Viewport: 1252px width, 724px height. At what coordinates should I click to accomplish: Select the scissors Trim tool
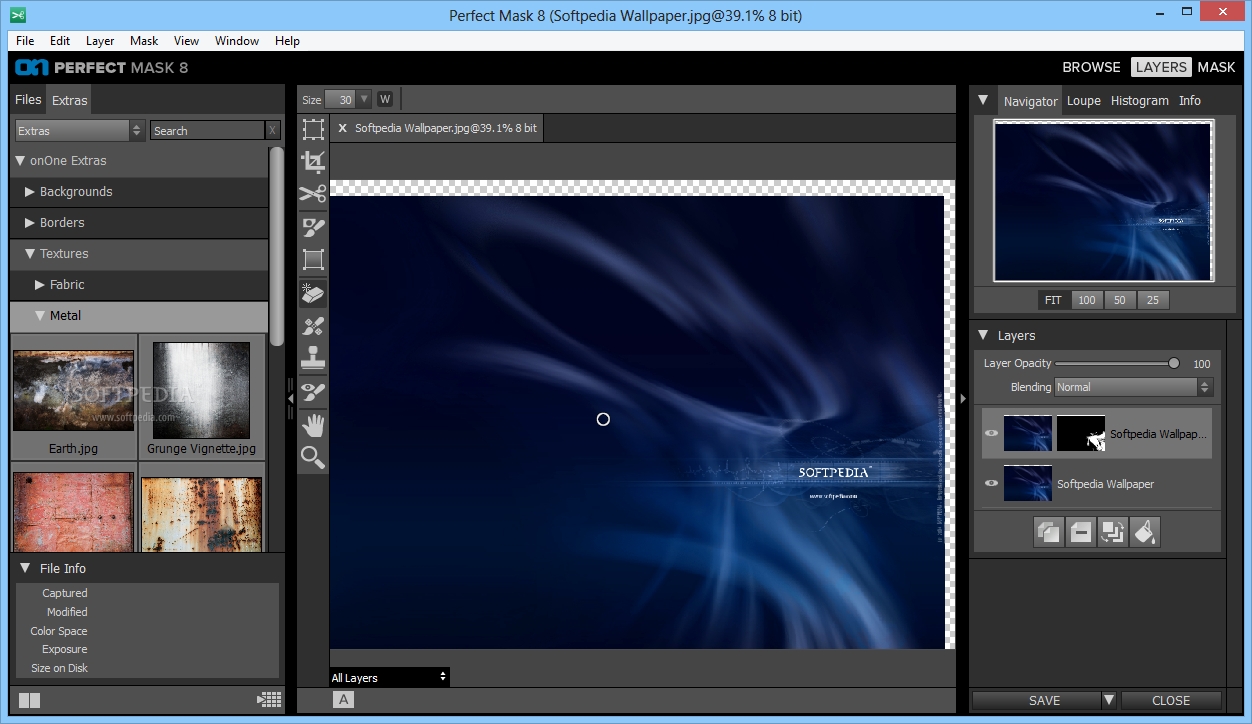tap(313, 195)
